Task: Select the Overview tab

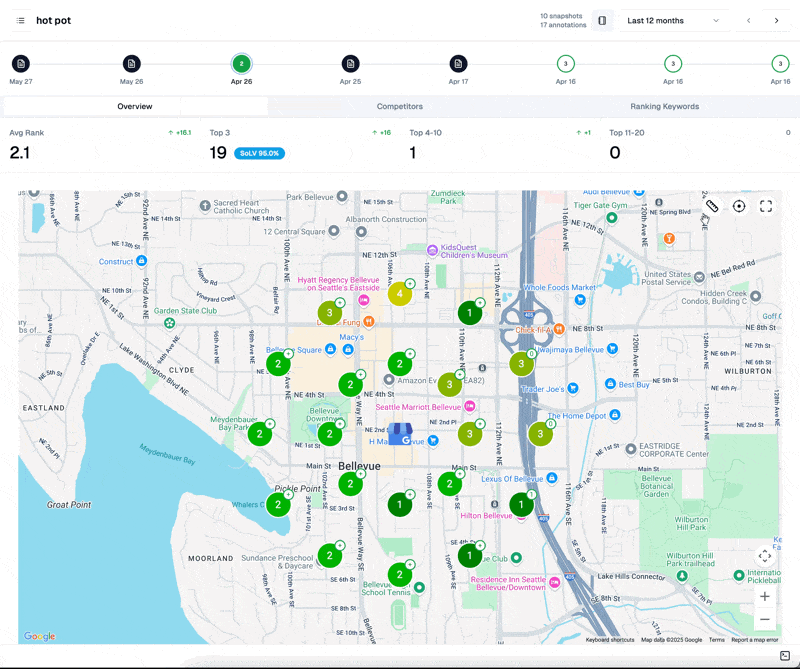Action: tap(135, 106)
